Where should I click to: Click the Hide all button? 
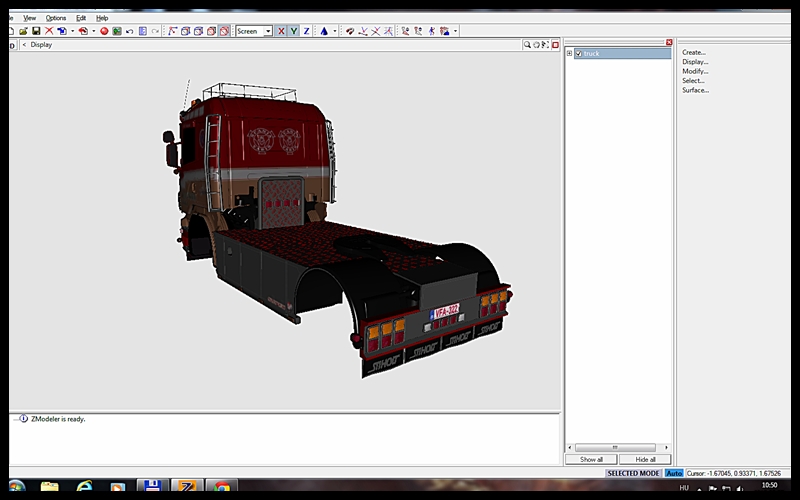[x=645, y=459]
